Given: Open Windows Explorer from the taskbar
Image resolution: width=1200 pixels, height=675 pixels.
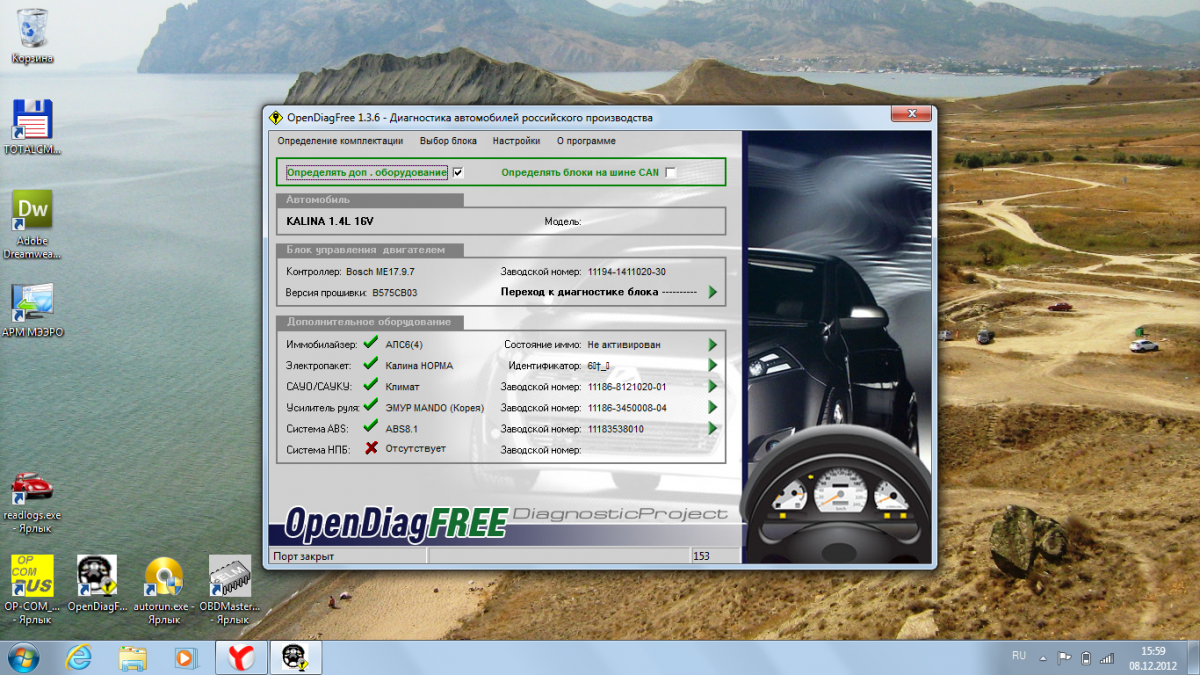Looking at the screenshot, I should tap(133, 657).
